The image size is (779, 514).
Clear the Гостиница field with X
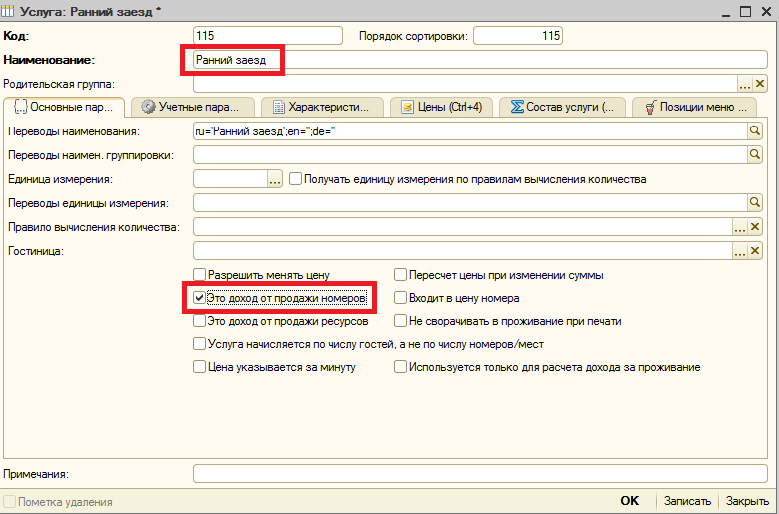pos(755,251)
